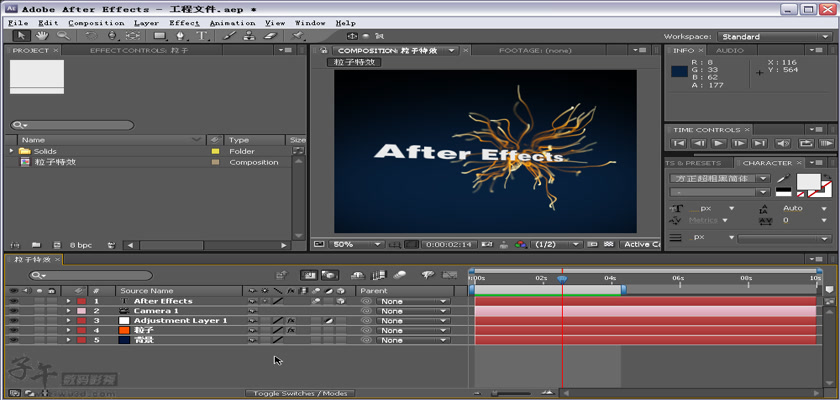Mute audio in Time Controls panel
The image size is (840, 400).
coord(782,144)
